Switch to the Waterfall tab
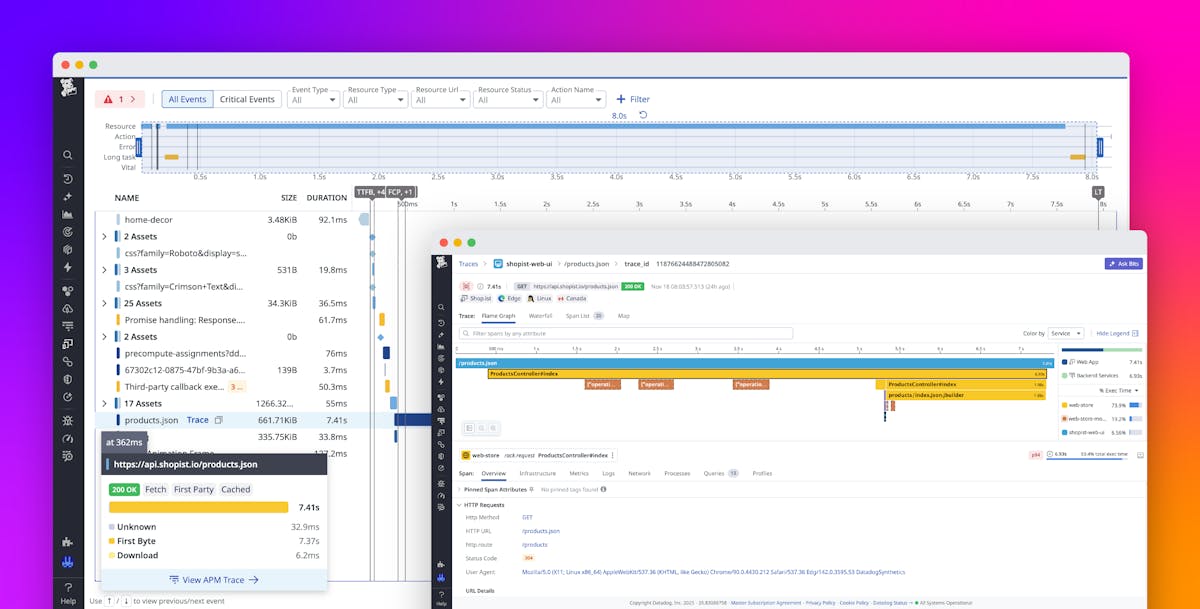This screenshot has width=1200, height=609. click(540, 315)
